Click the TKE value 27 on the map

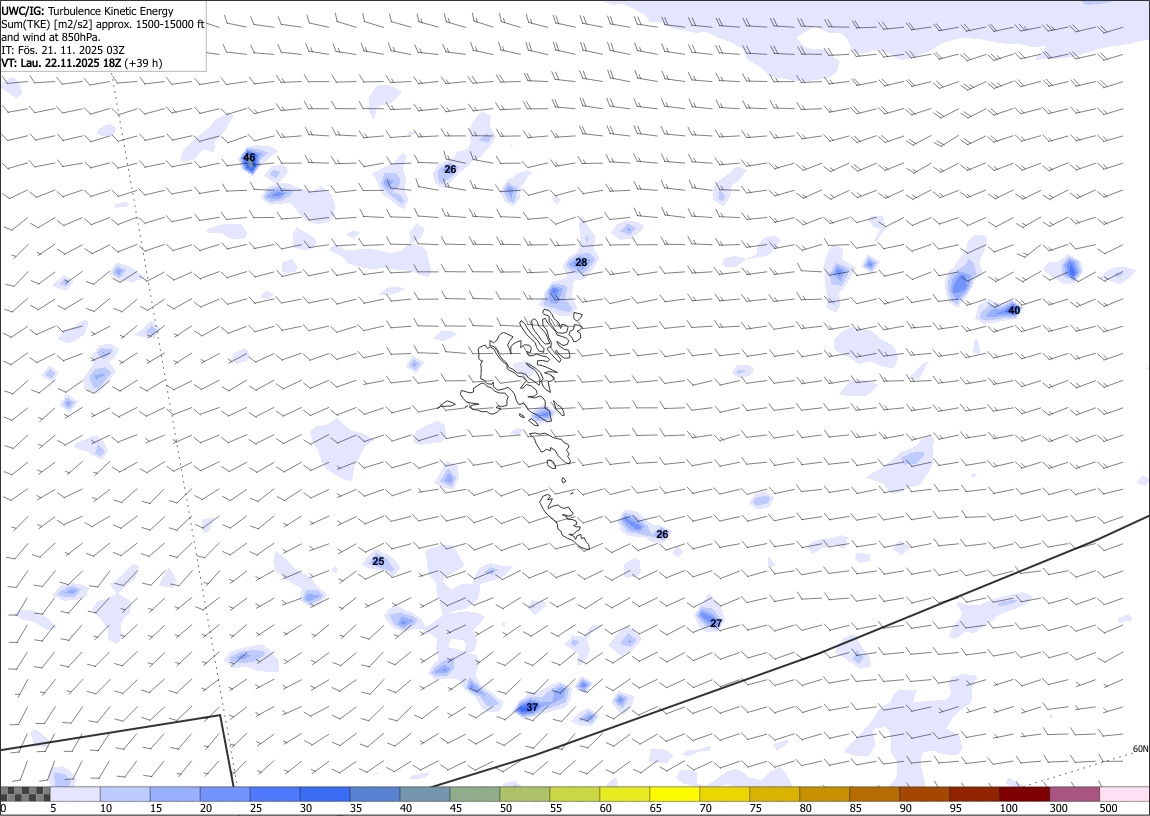(716, 623)
